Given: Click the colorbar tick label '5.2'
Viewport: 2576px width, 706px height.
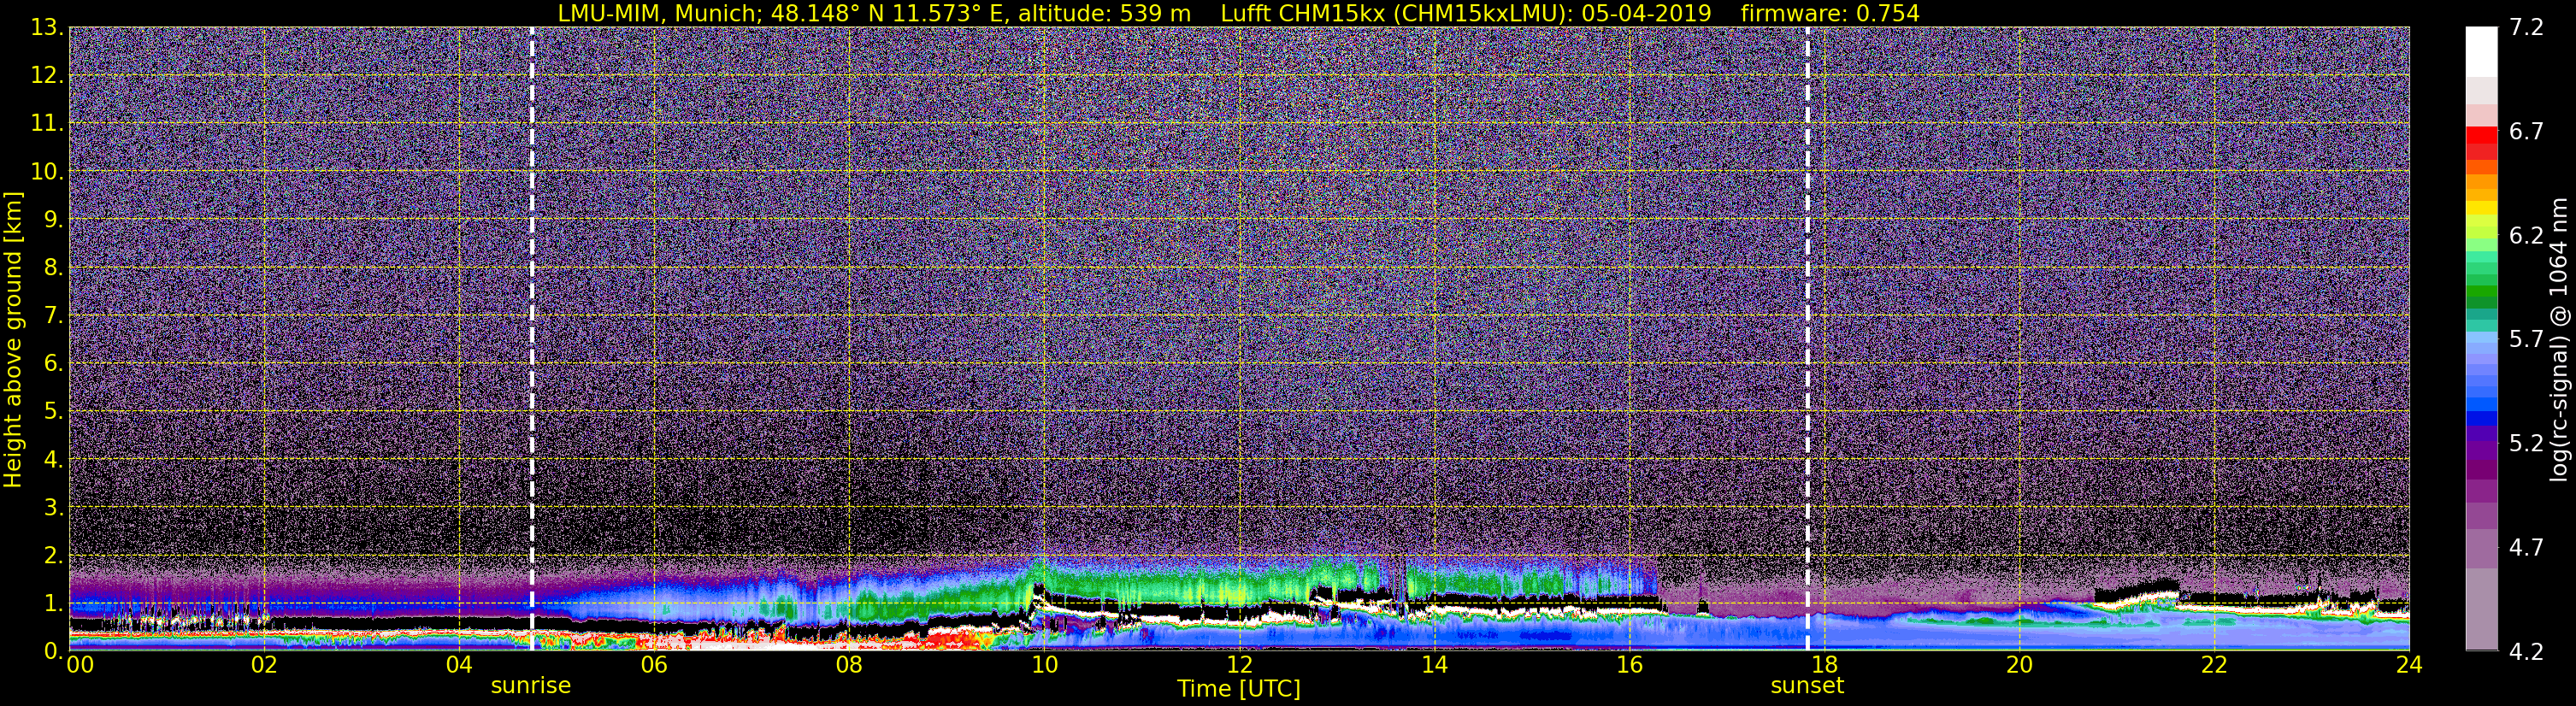Looking at the screenshot, I should (x=2526, y=444).
